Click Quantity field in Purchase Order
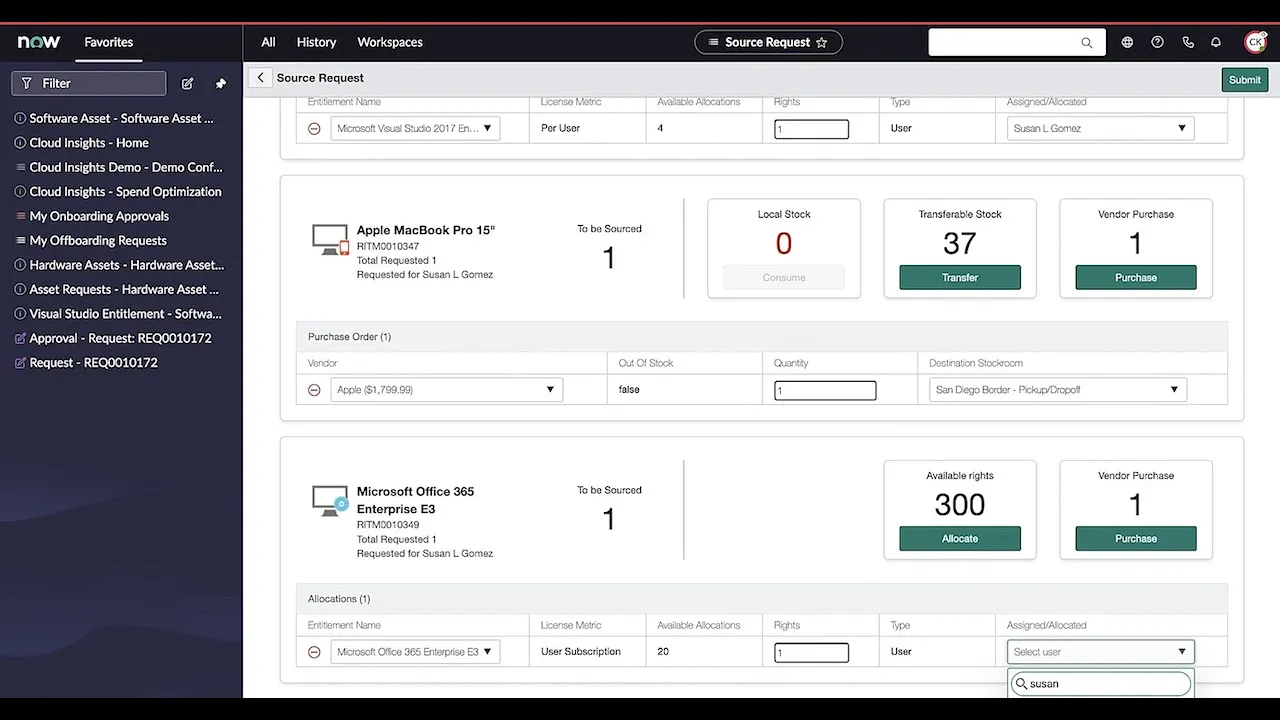 [x=825, y=391]
